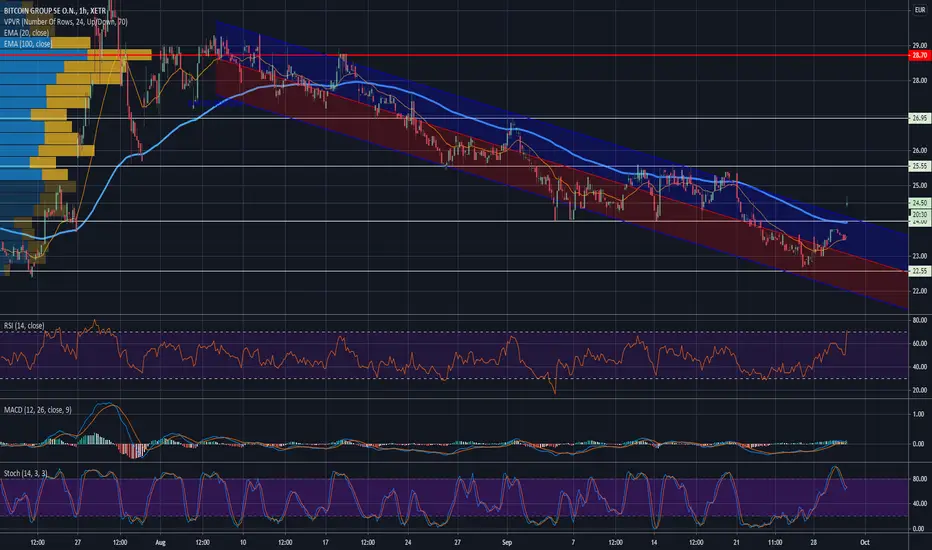Click 20.00 on the RSI axis
Image resolution: width=932 pixels, height=550 pixels.
coord(920,390)
